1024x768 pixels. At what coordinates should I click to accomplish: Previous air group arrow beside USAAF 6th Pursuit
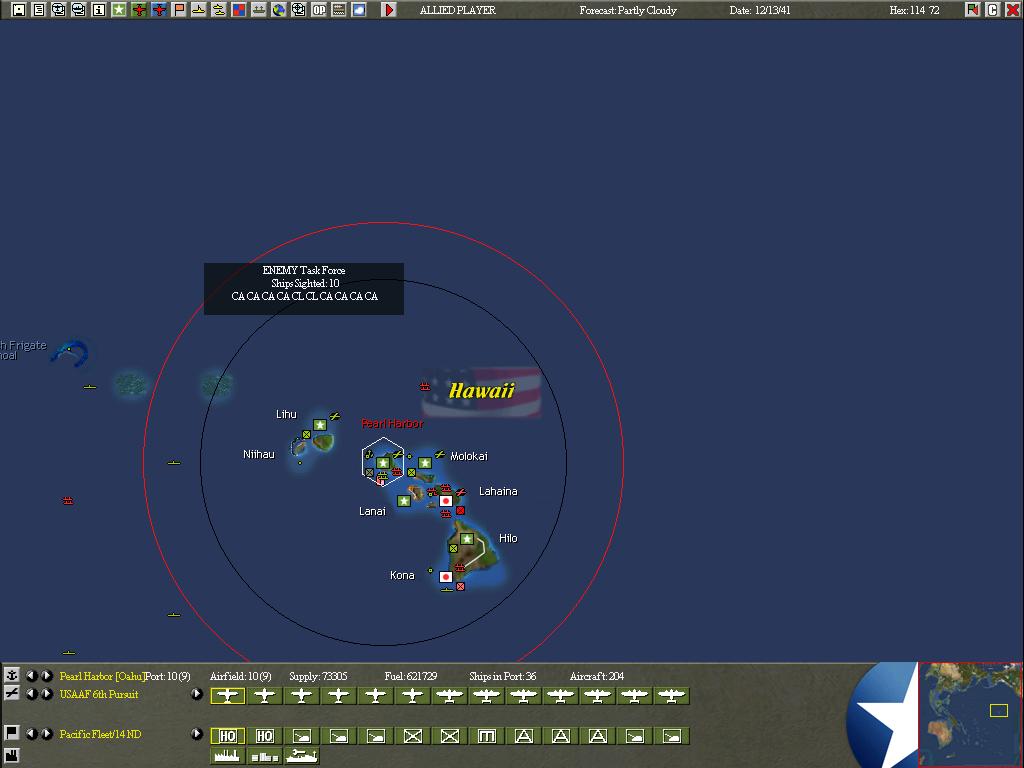31,694
